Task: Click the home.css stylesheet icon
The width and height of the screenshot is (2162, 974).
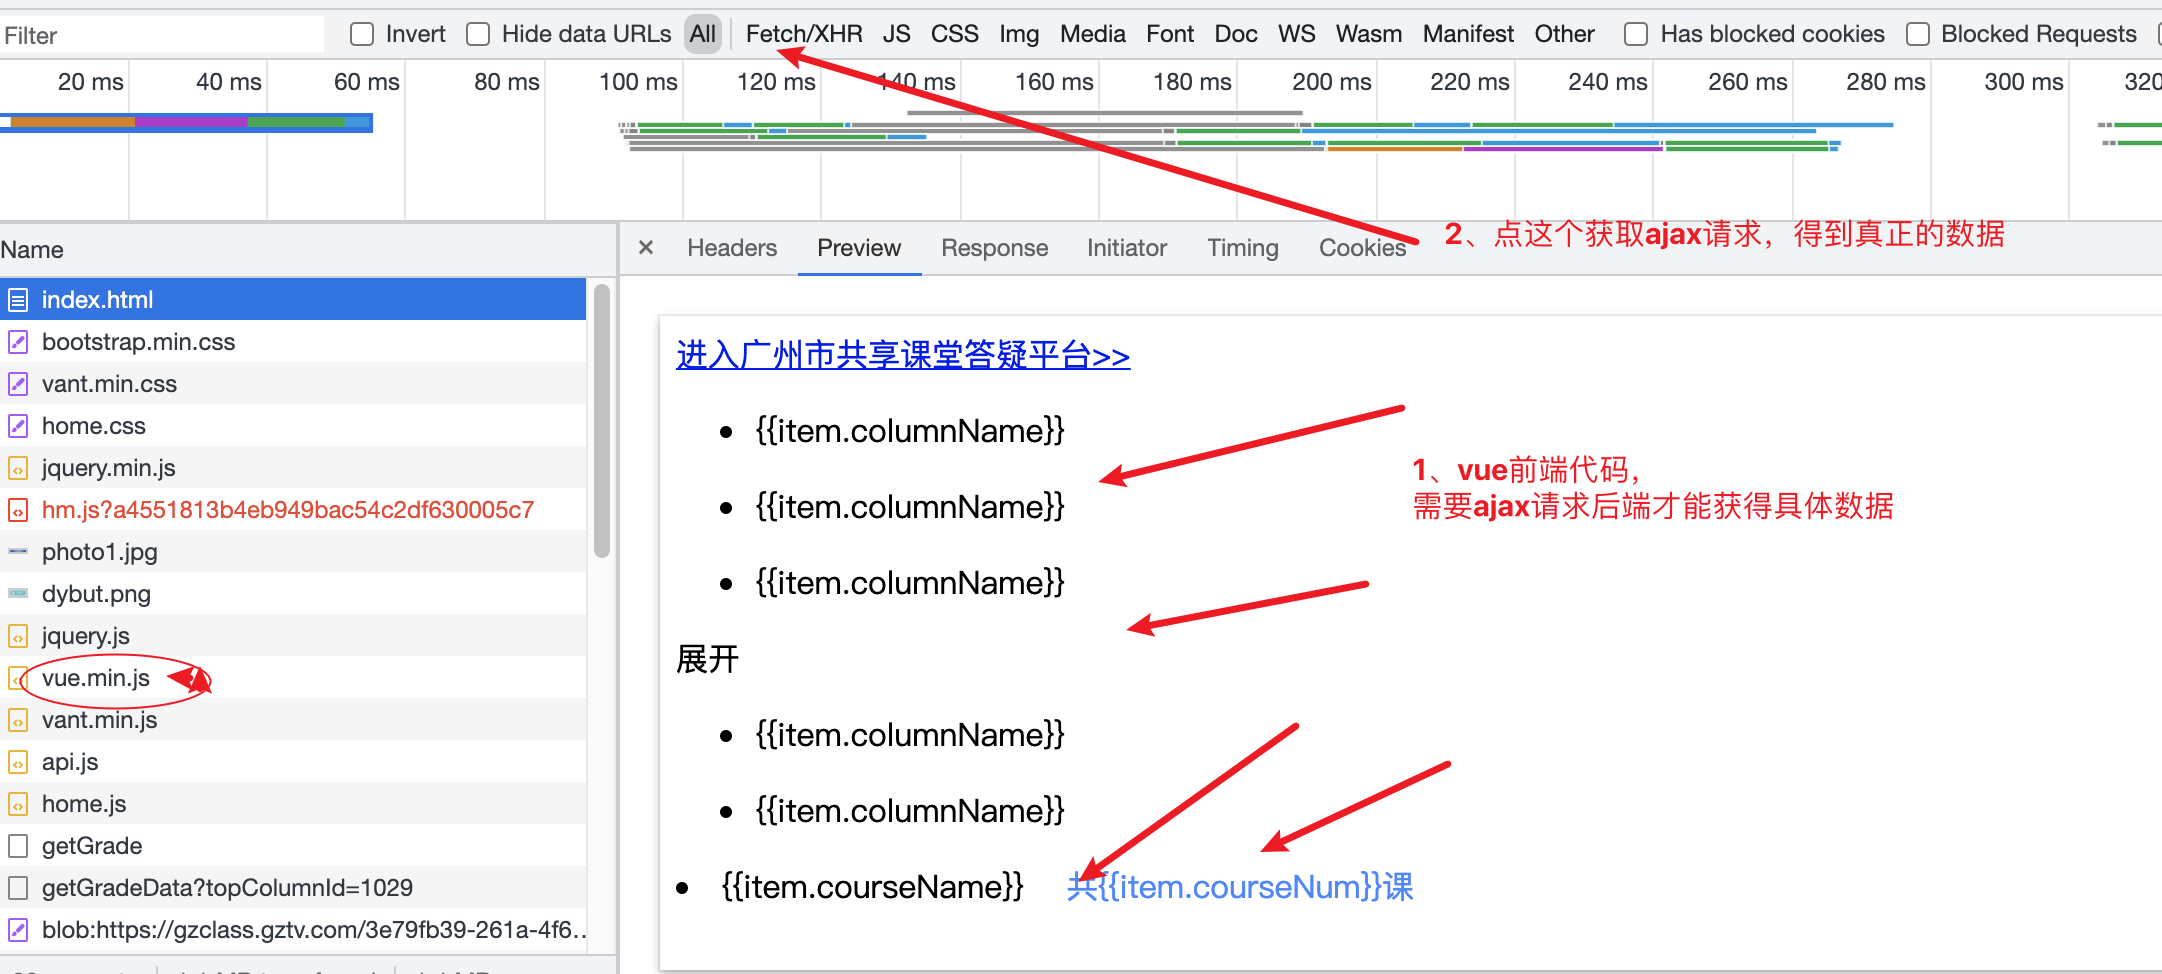Action: point(18,426)
